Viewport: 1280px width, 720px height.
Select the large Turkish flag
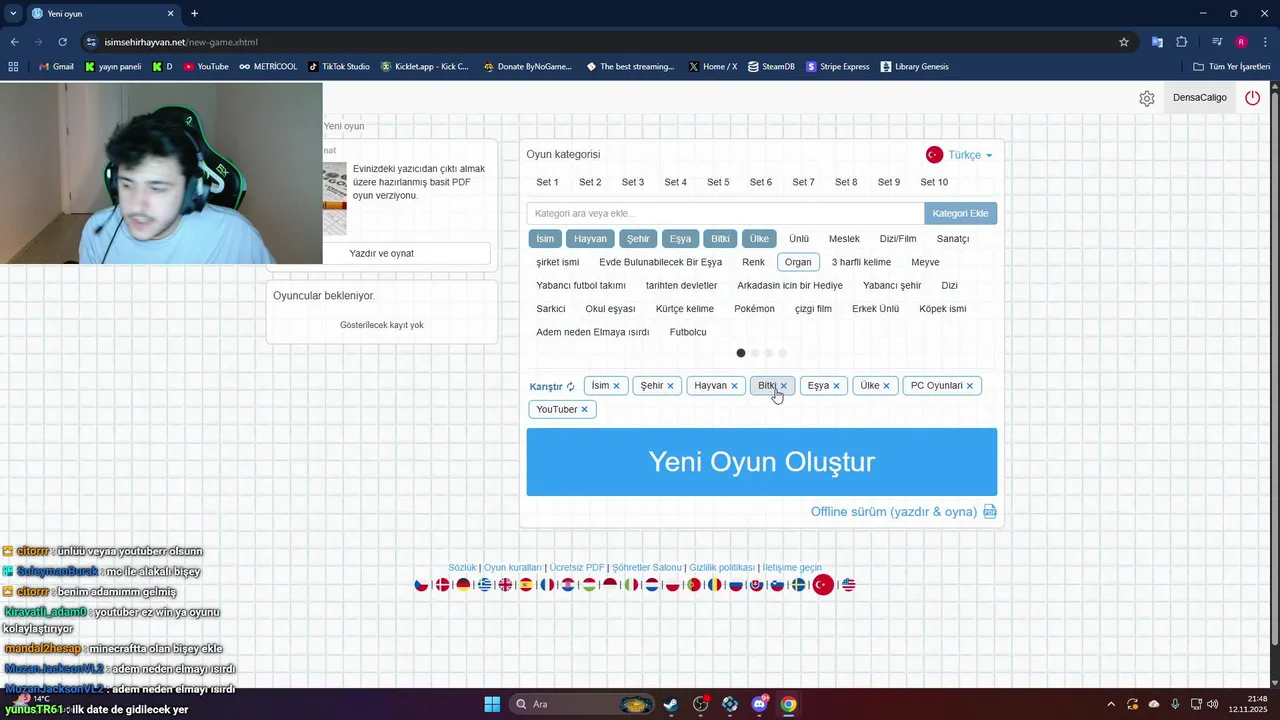pos(823,585)
